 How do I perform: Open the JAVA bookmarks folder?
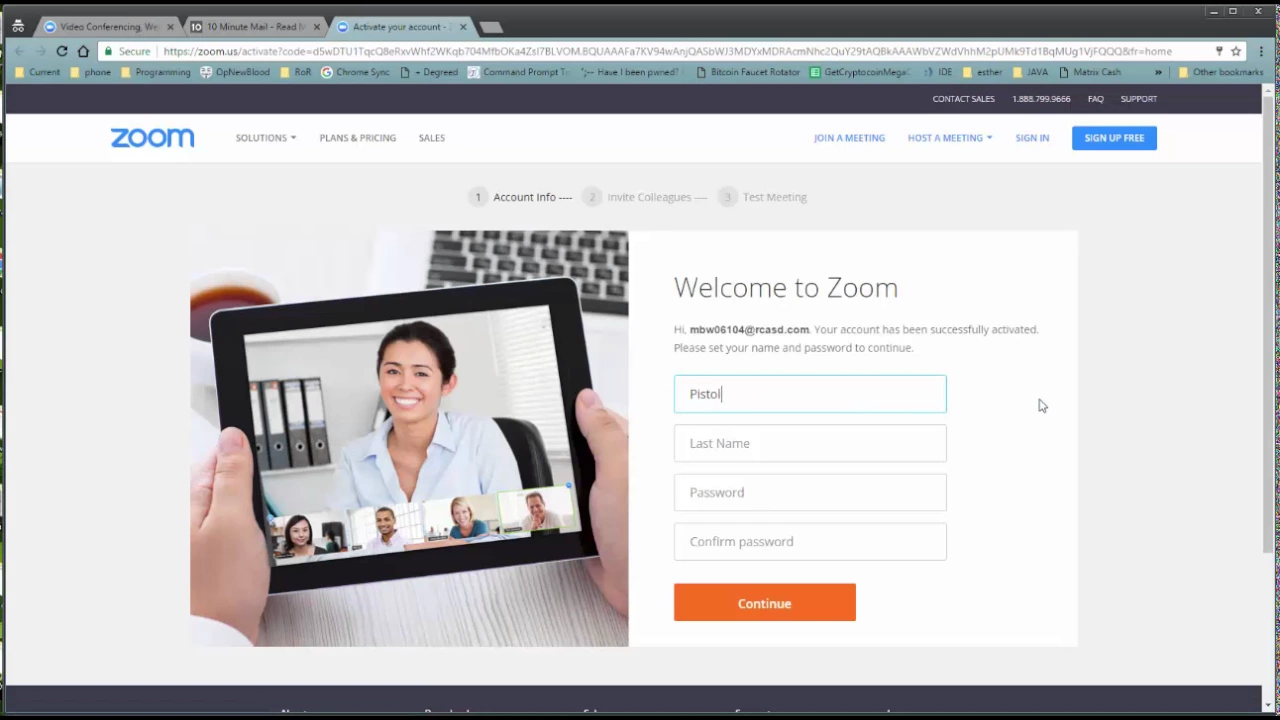pos(1030,72)
